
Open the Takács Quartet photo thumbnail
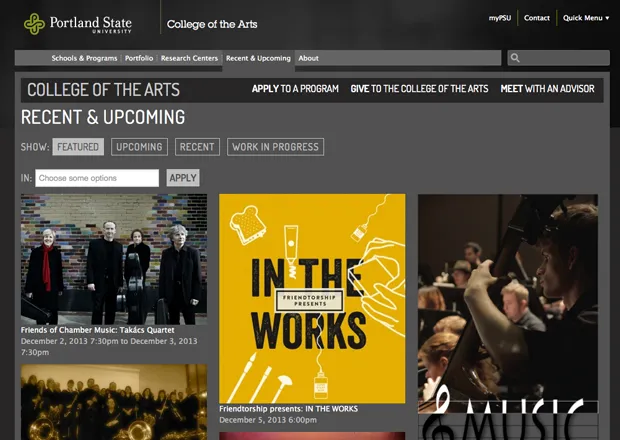[x=114, y=259]
